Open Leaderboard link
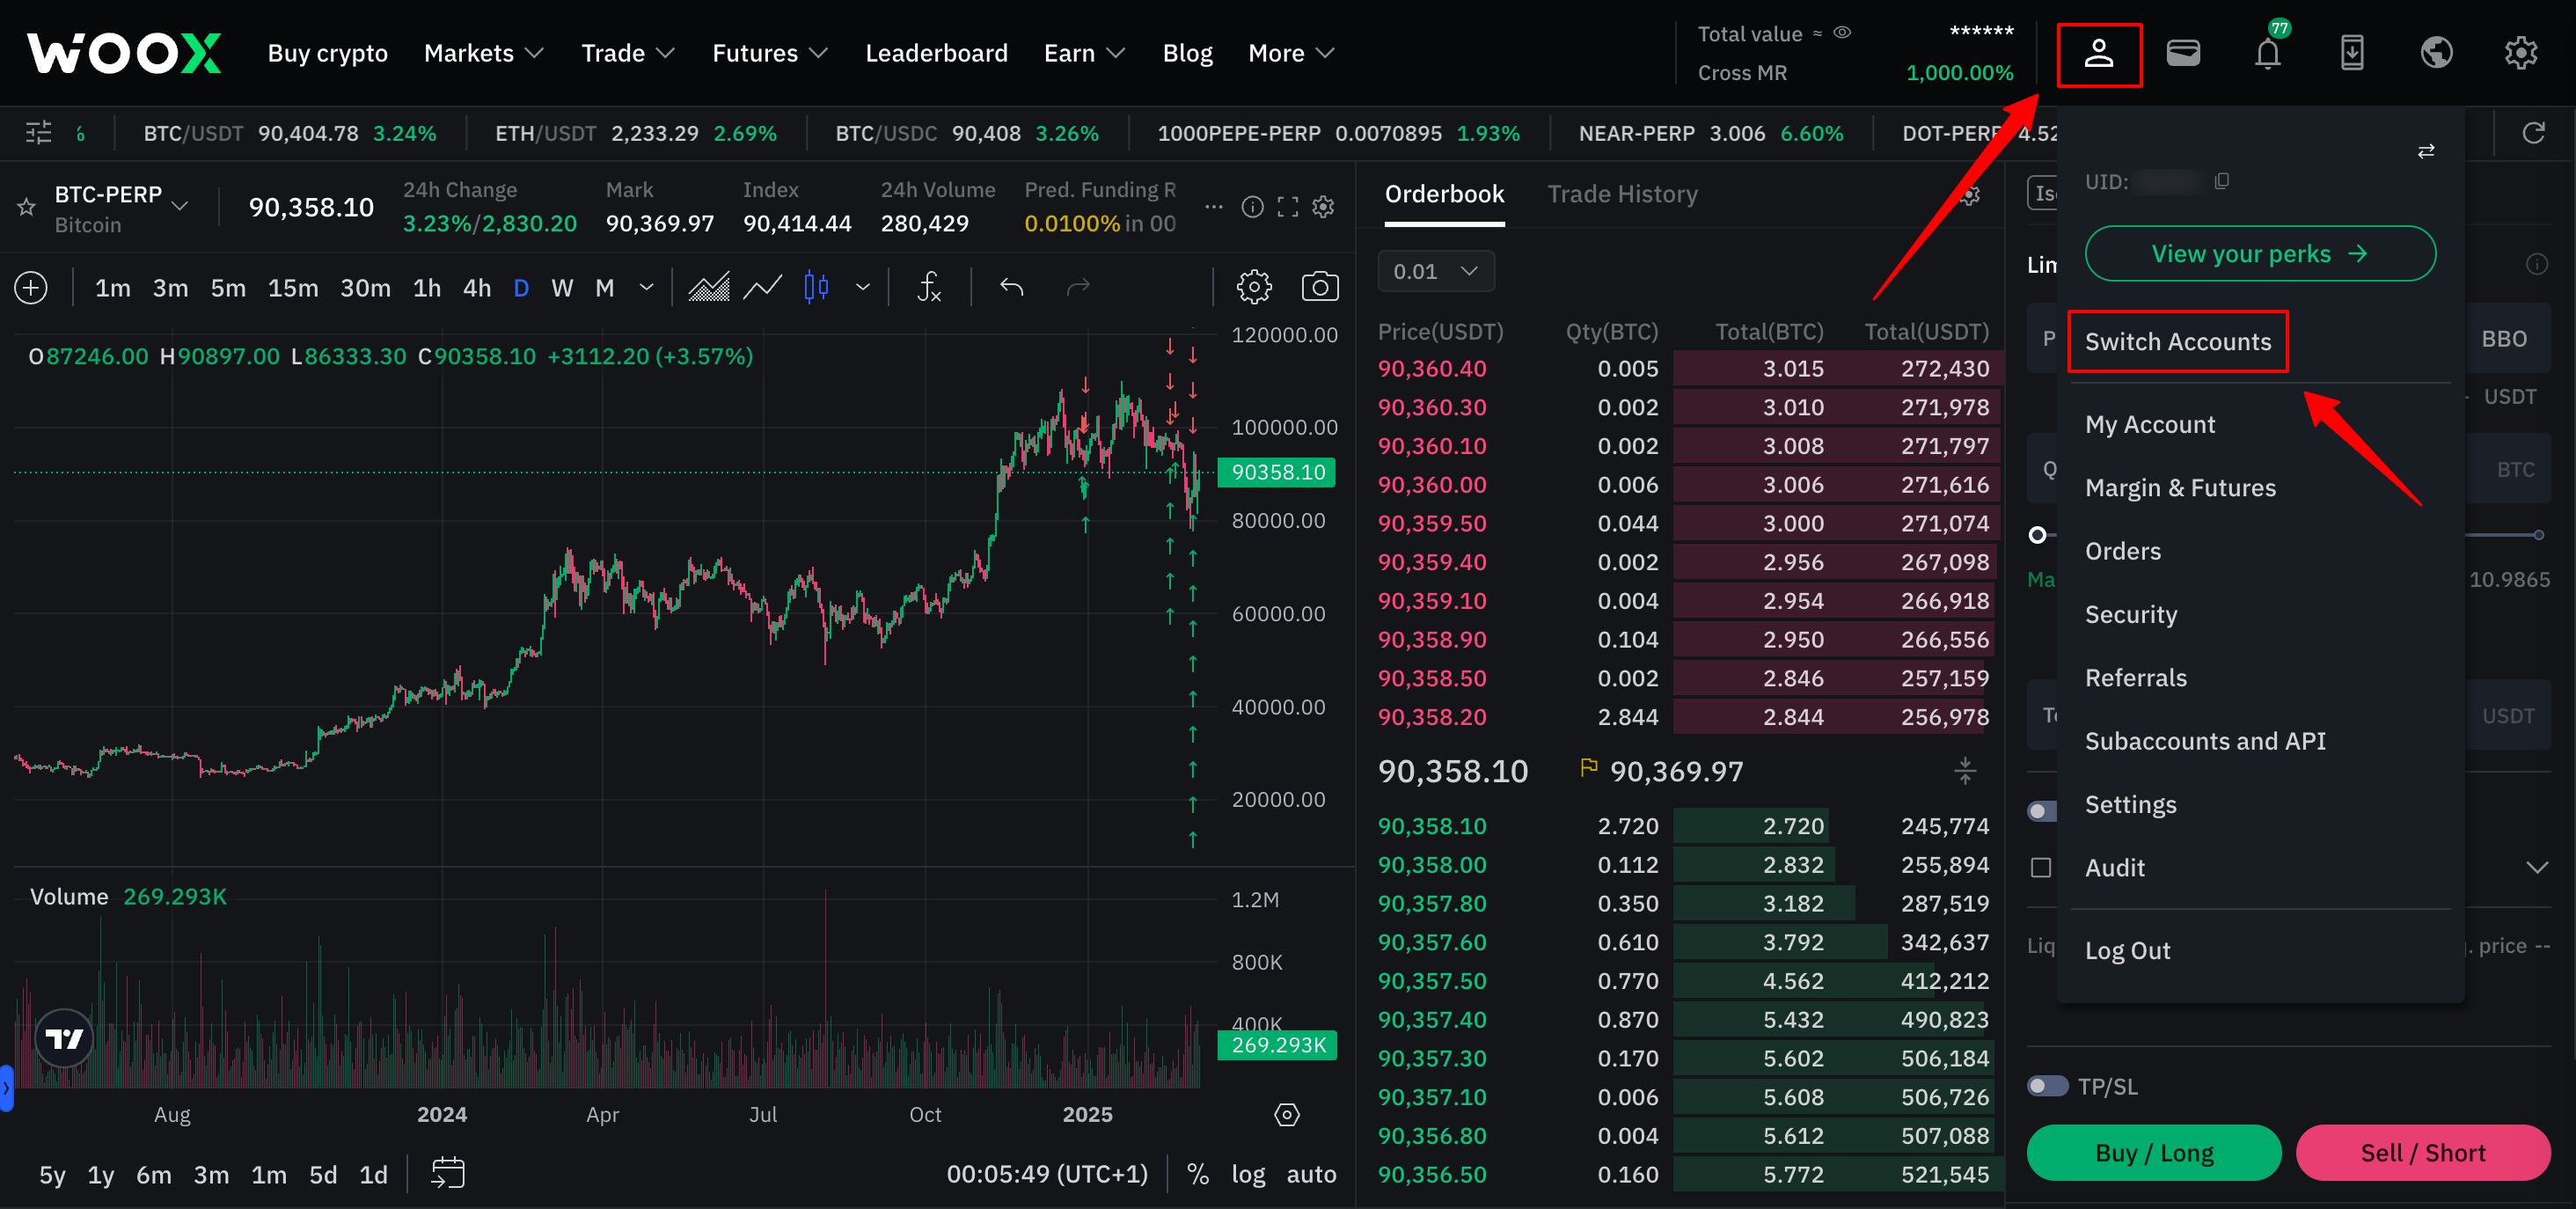The height and width of the screenshot is (1209, 2576). [x=936, y=53]
